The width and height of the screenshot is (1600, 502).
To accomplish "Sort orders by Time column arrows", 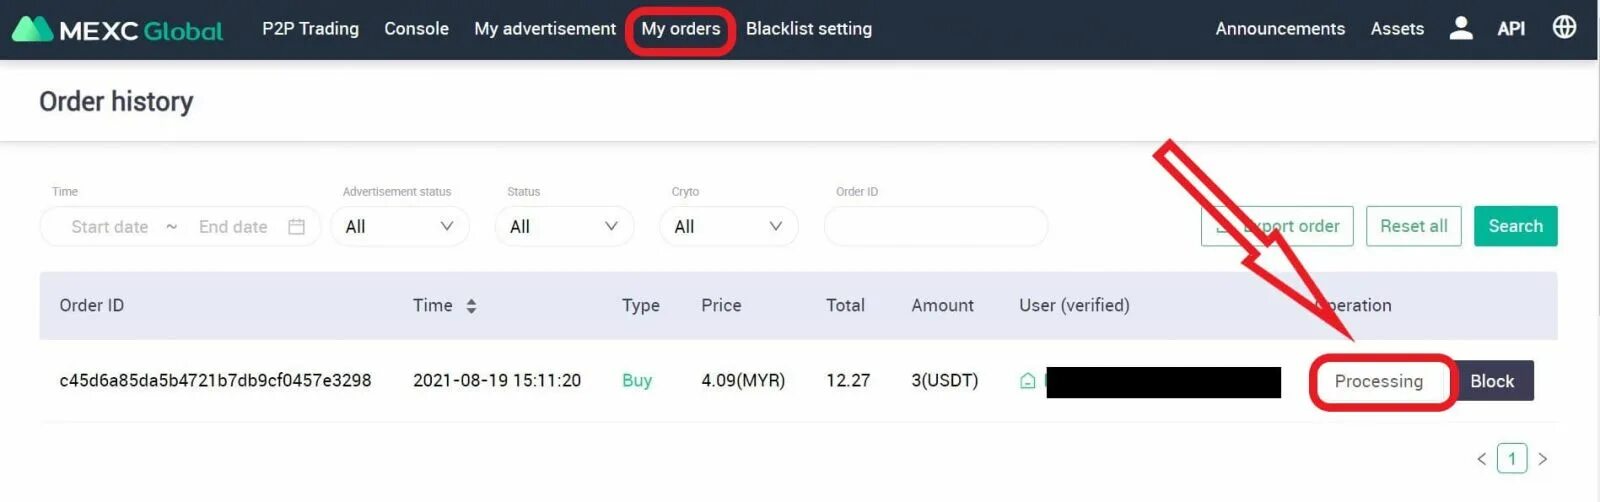I will [471, 306].
